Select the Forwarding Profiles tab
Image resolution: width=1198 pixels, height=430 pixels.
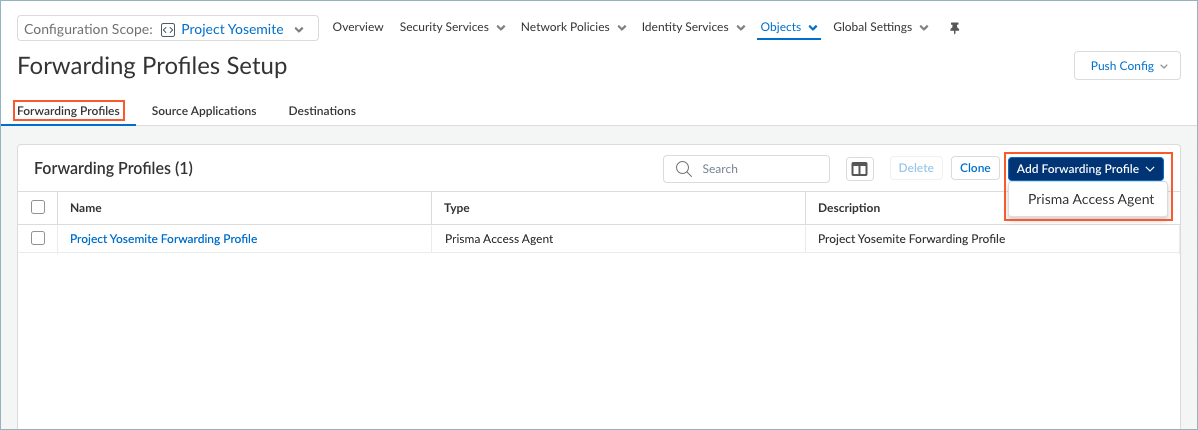(x=69, y=111)
